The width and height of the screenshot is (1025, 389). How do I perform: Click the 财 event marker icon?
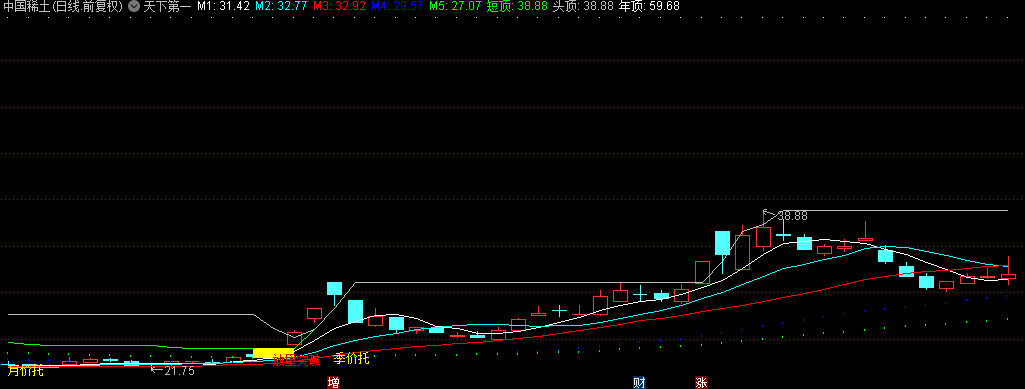[639, 382]
